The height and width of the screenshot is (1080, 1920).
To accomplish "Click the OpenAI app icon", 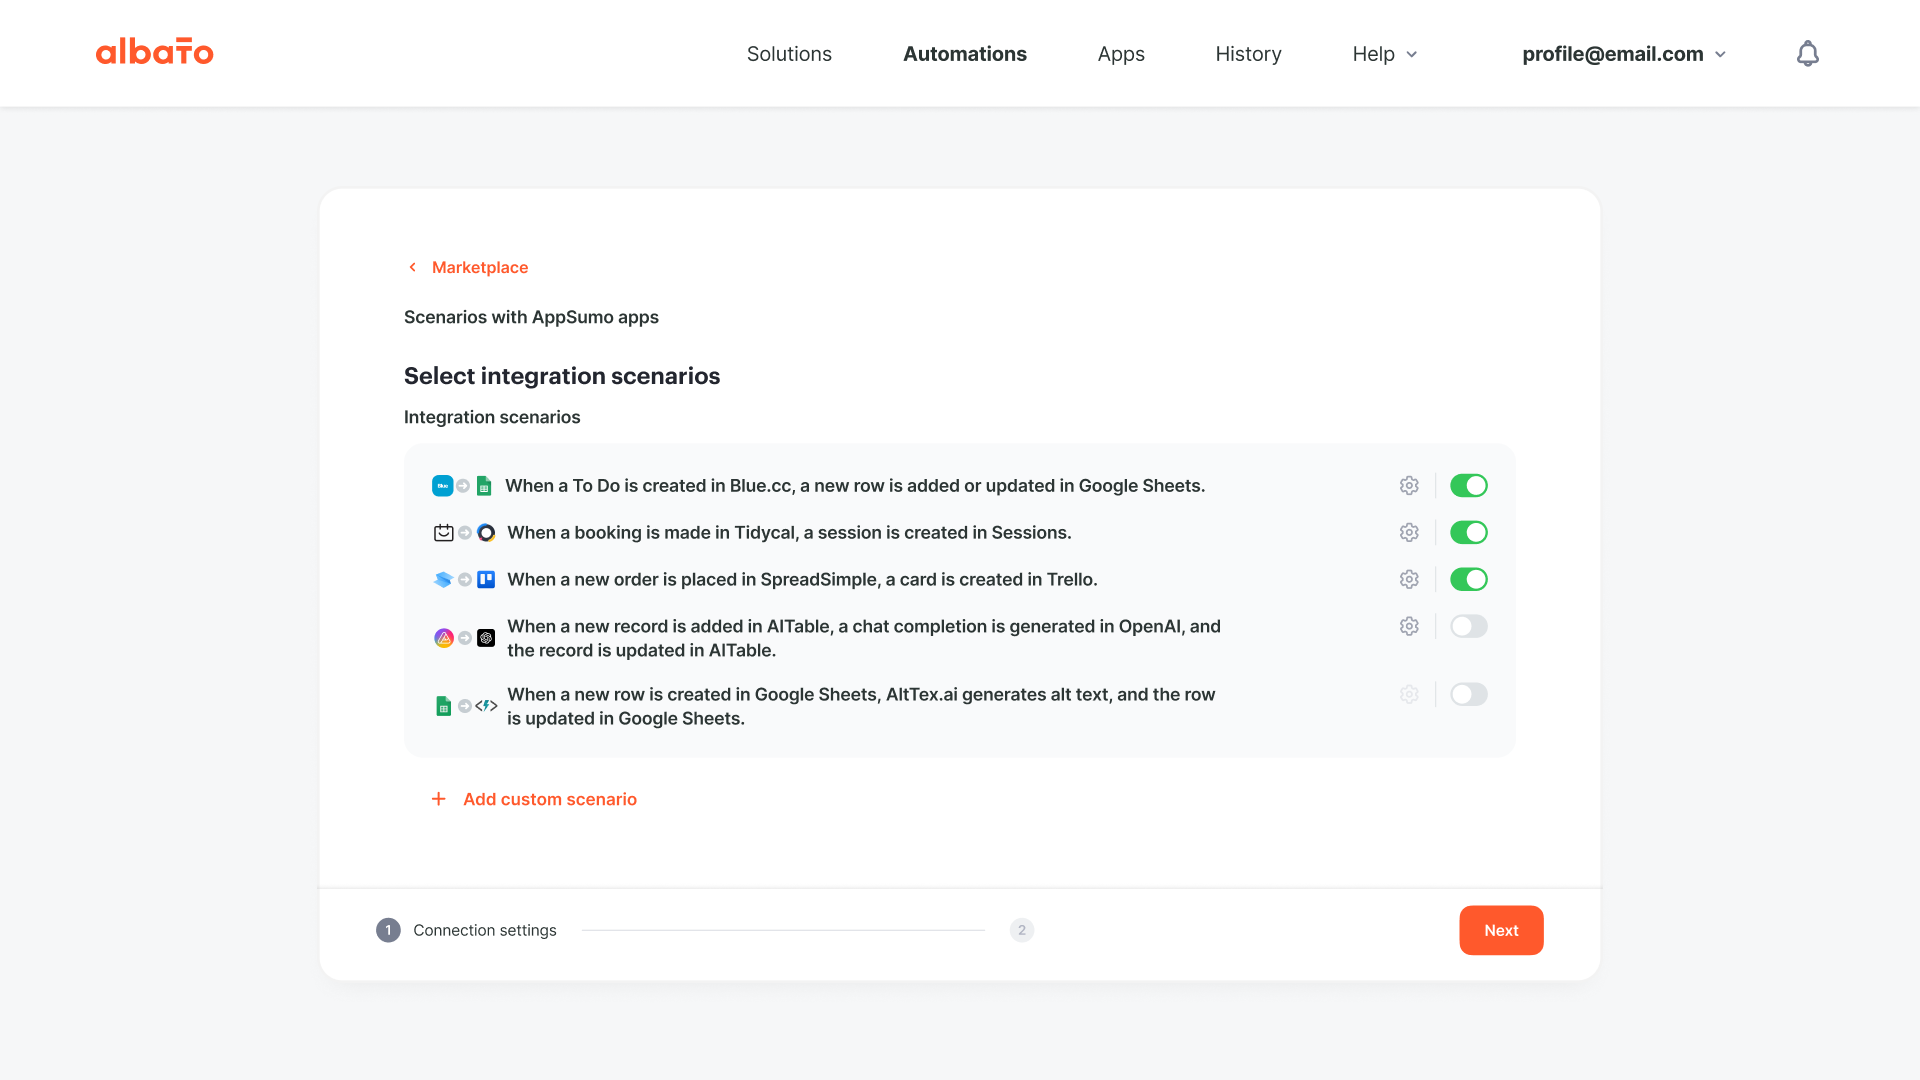I will click(x=486, y=638).
